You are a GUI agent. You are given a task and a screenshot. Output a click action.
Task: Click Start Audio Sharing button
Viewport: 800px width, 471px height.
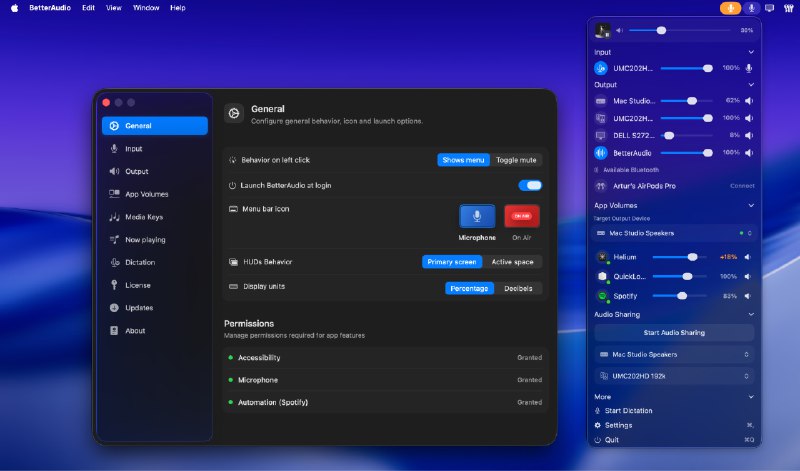[x=674, y=333]
